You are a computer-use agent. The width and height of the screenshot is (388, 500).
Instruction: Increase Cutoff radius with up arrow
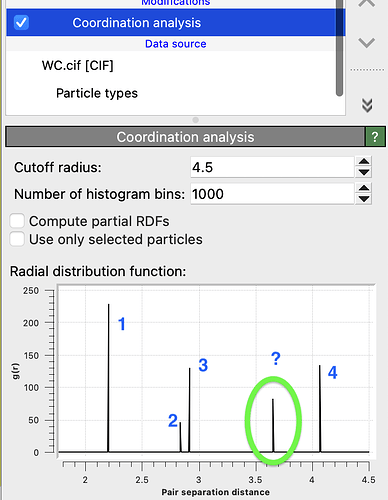(x=364, y=162)
